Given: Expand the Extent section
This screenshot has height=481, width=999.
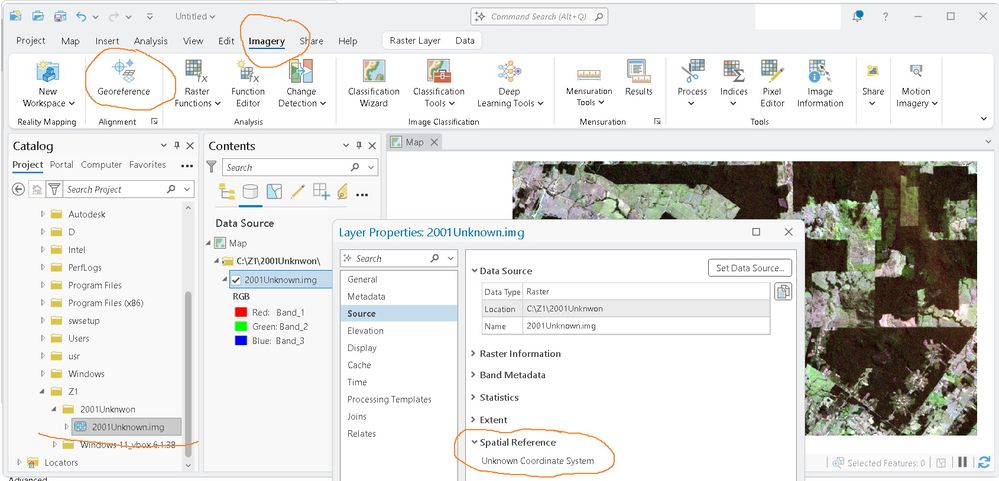Looking at the screenshot, I should pos(473,419).
